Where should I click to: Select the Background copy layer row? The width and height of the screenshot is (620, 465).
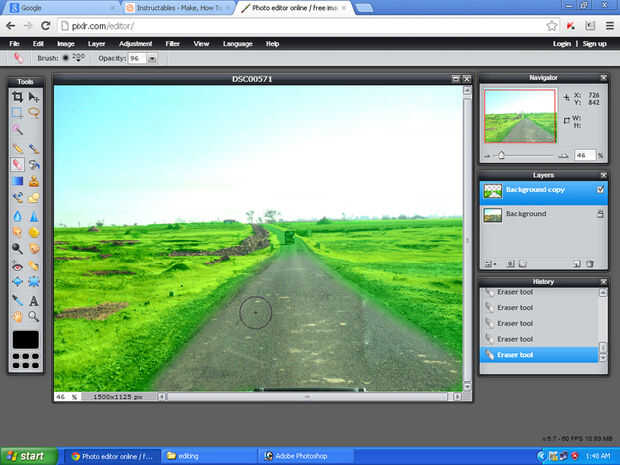pos(544,193)
